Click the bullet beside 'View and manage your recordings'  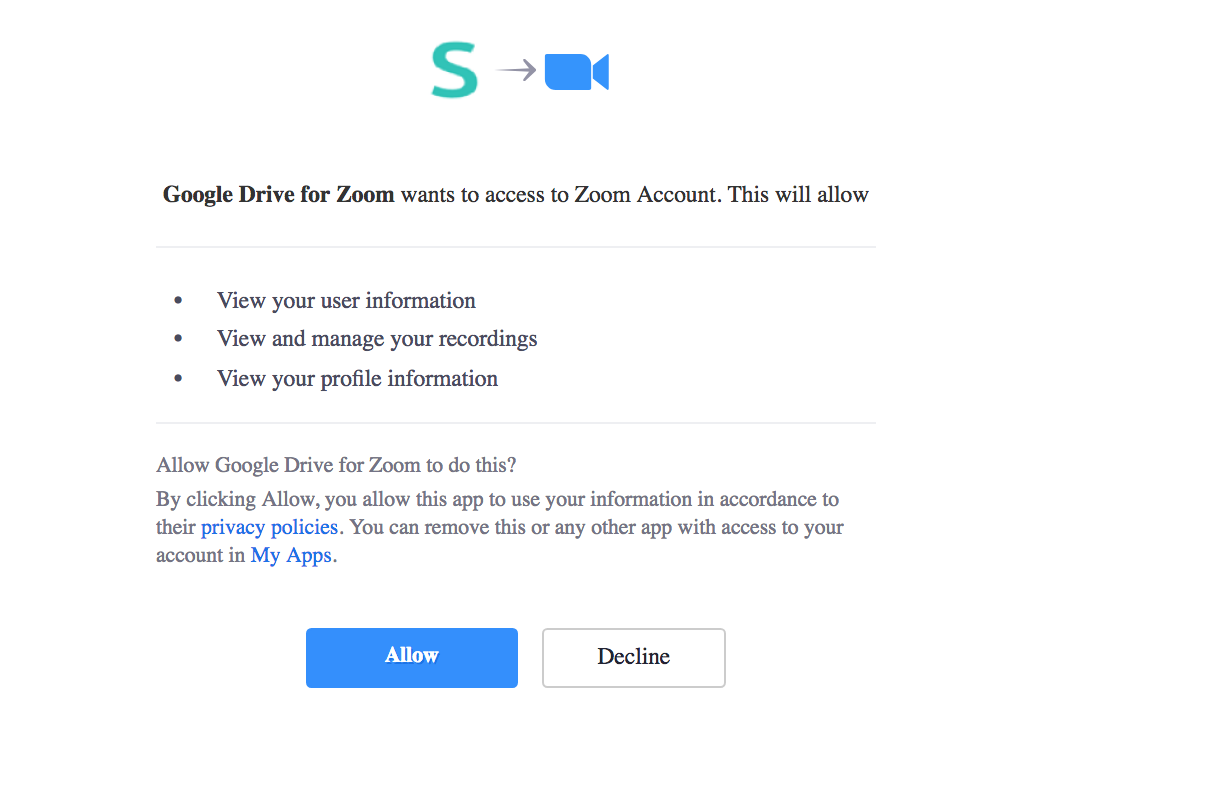179,339
